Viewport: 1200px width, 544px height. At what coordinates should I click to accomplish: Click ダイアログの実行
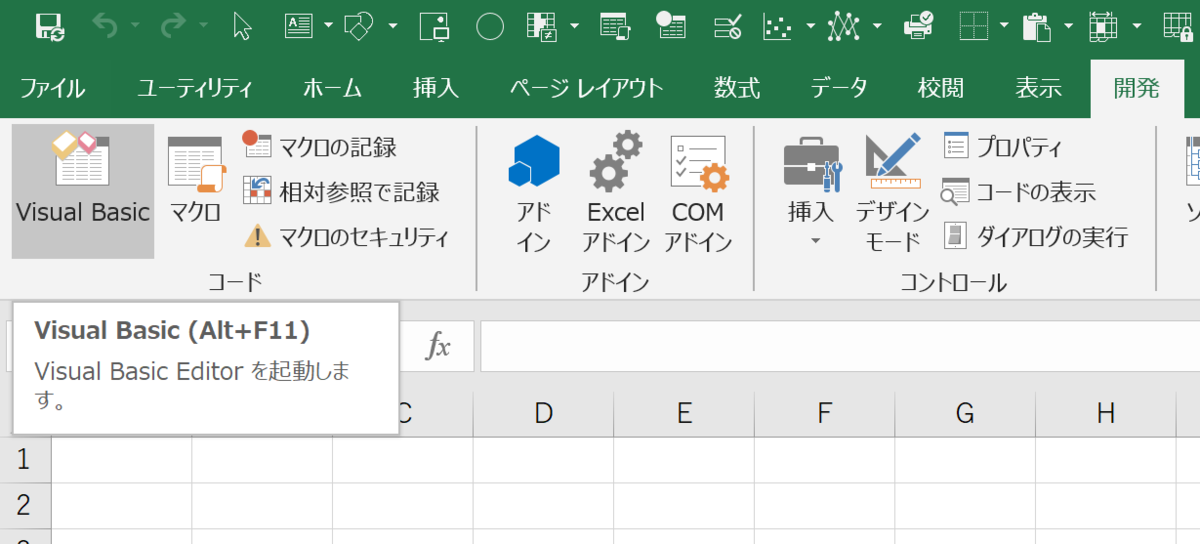click(x=1036, y=237)
